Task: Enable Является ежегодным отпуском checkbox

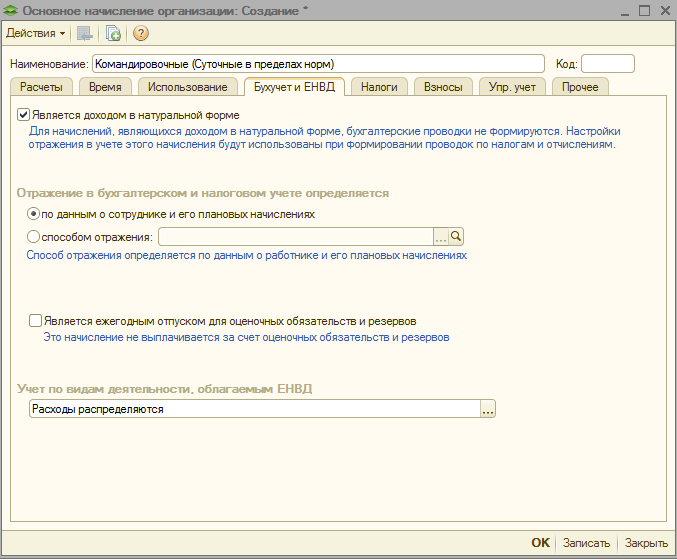Action: tap(36, 321)
